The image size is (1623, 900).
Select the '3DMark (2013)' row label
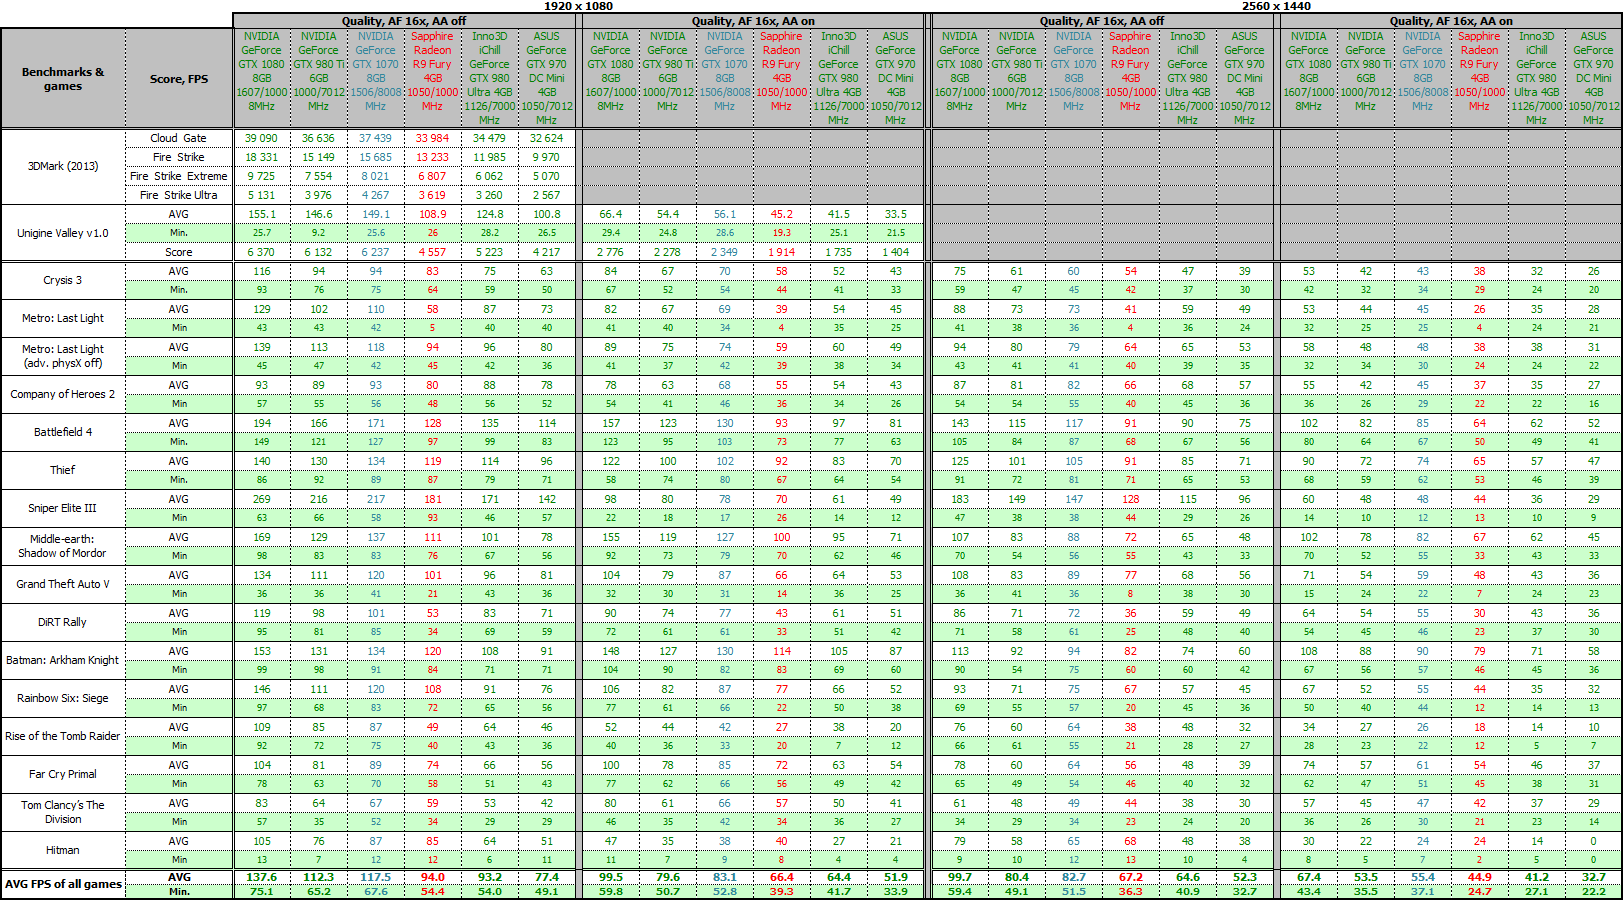pos(63,166)
